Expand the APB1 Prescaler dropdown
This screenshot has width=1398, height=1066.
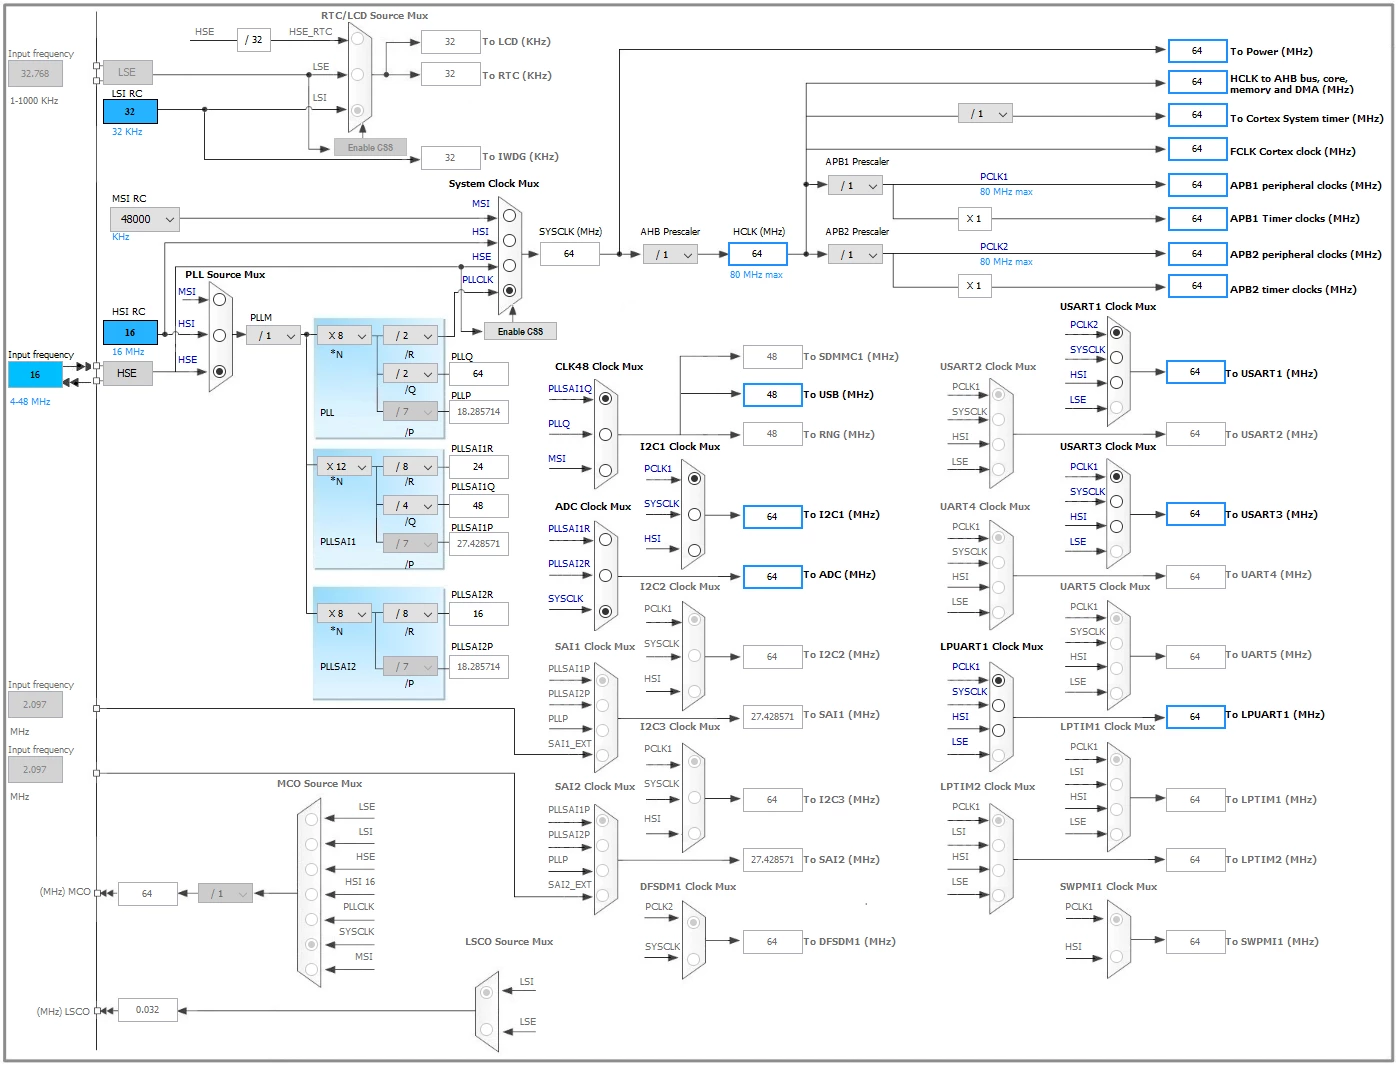(x=855, y=186)
